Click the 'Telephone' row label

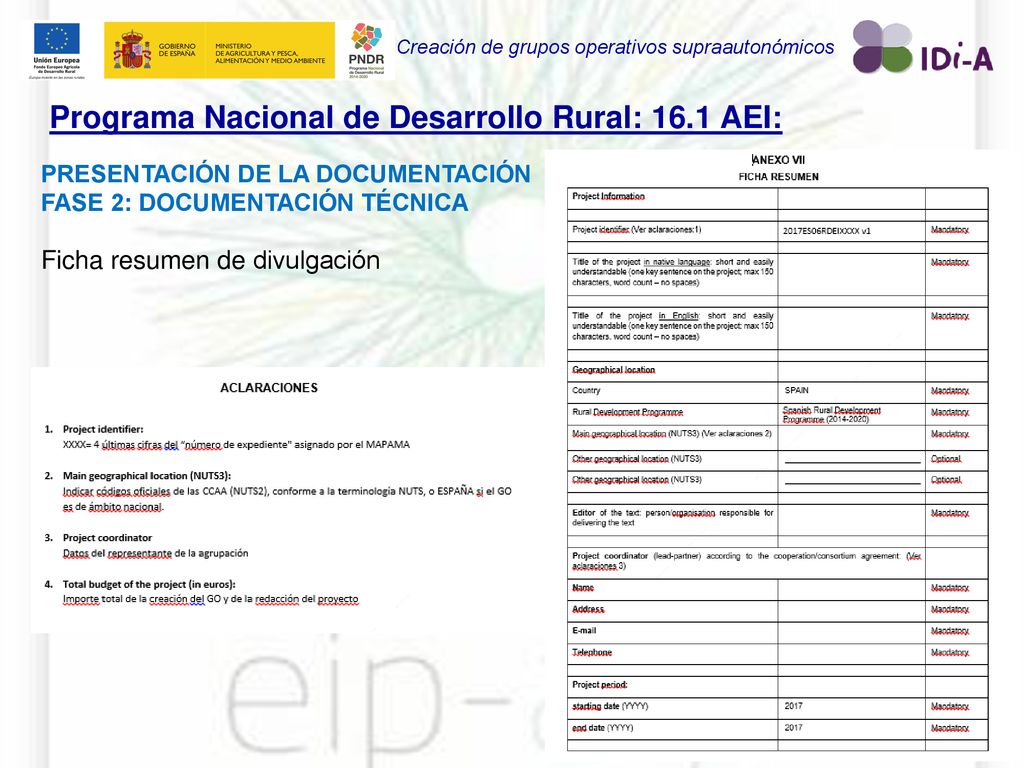592,652
